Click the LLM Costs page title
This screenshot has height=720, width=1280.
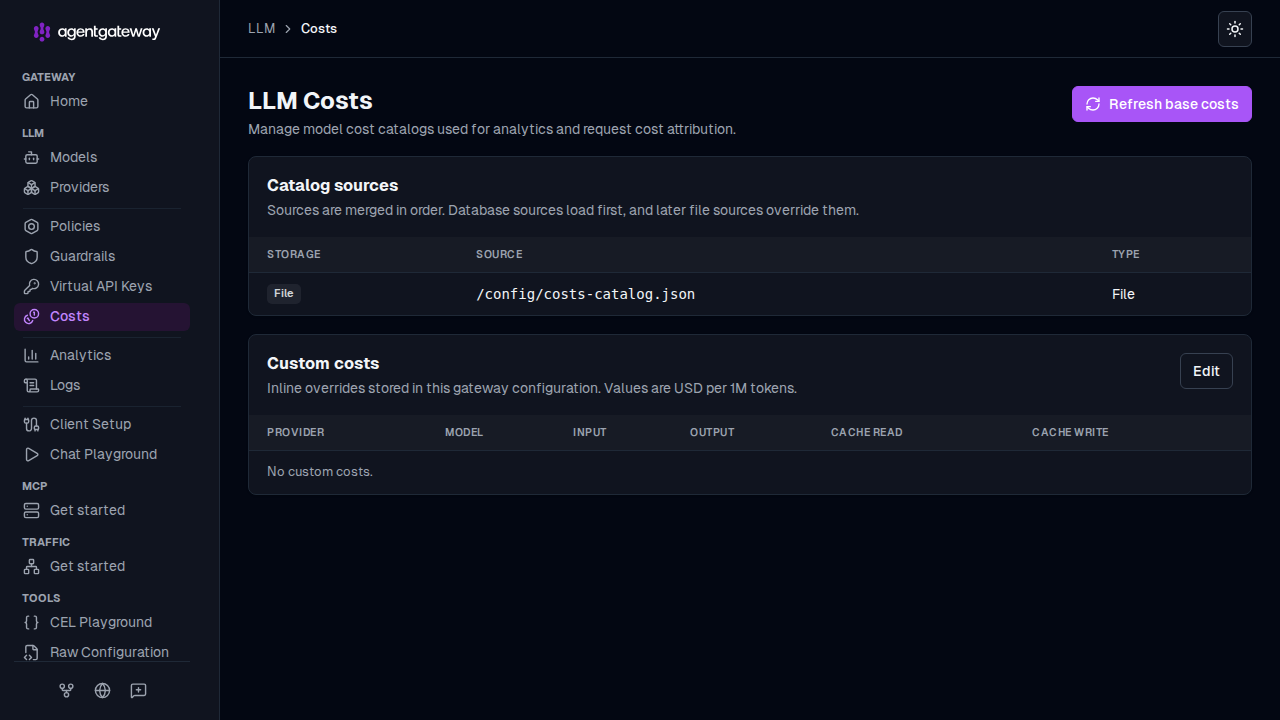[310, 101]
